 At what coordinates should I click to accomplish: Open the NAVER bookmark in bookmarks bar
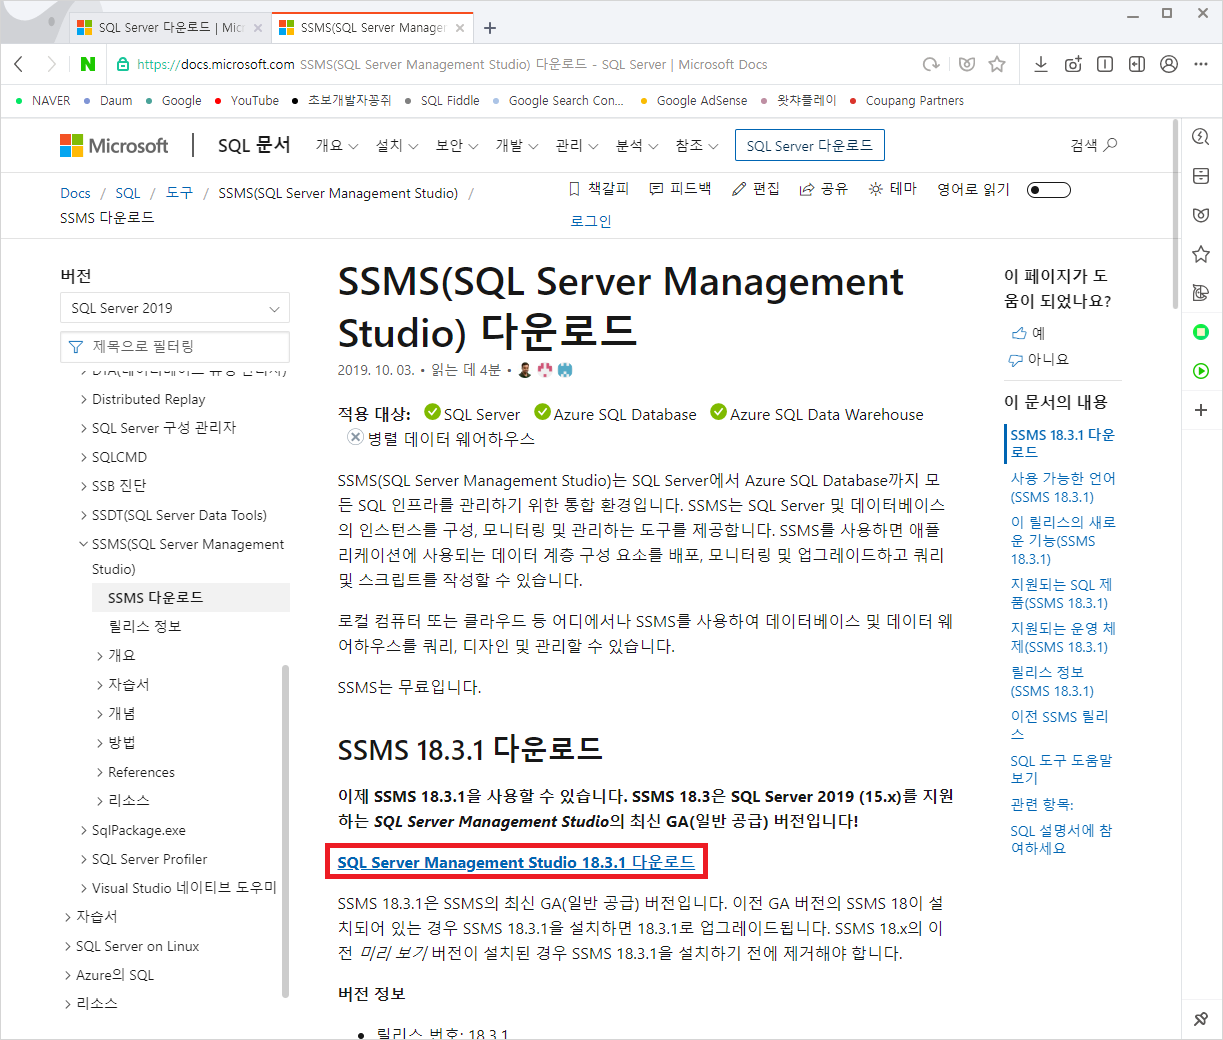pyautogui.click(x=43, y=101)
